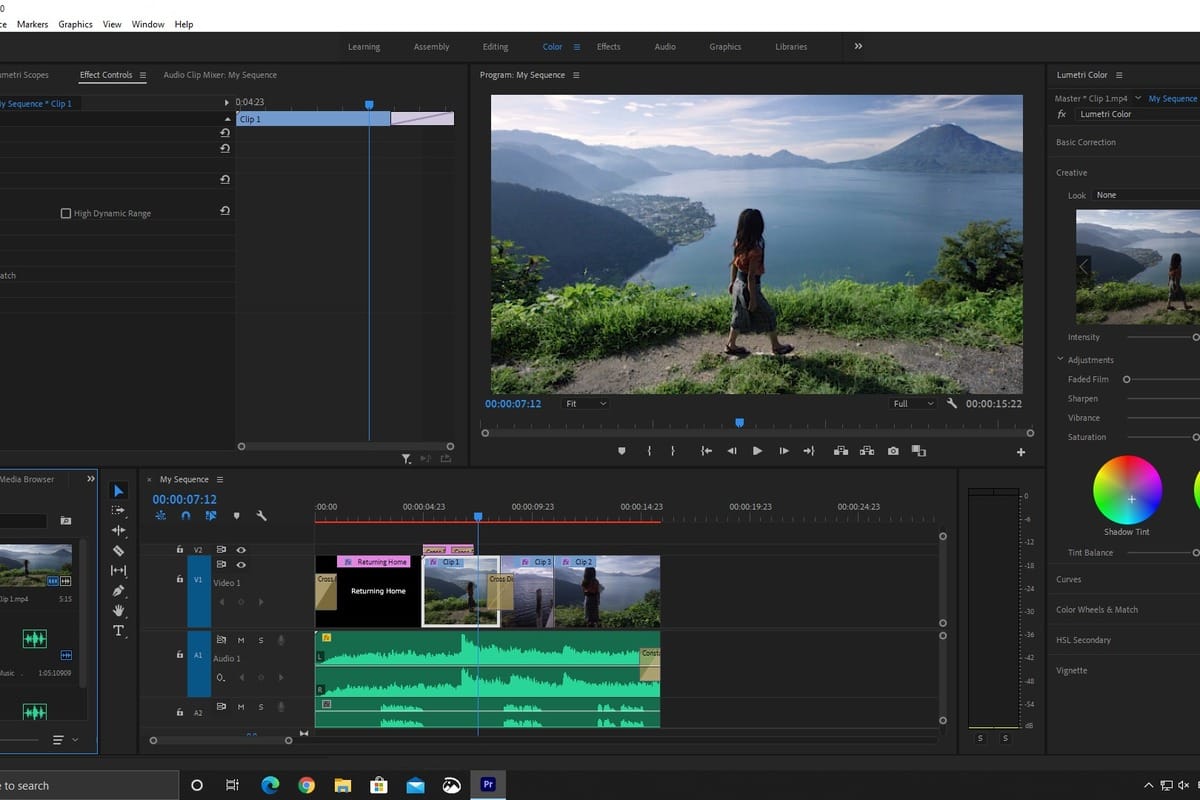Viewport: 1200px width, 800px height.
Task: Capture a frame with the Export Frame camera icon
Action: click(893, 451)
